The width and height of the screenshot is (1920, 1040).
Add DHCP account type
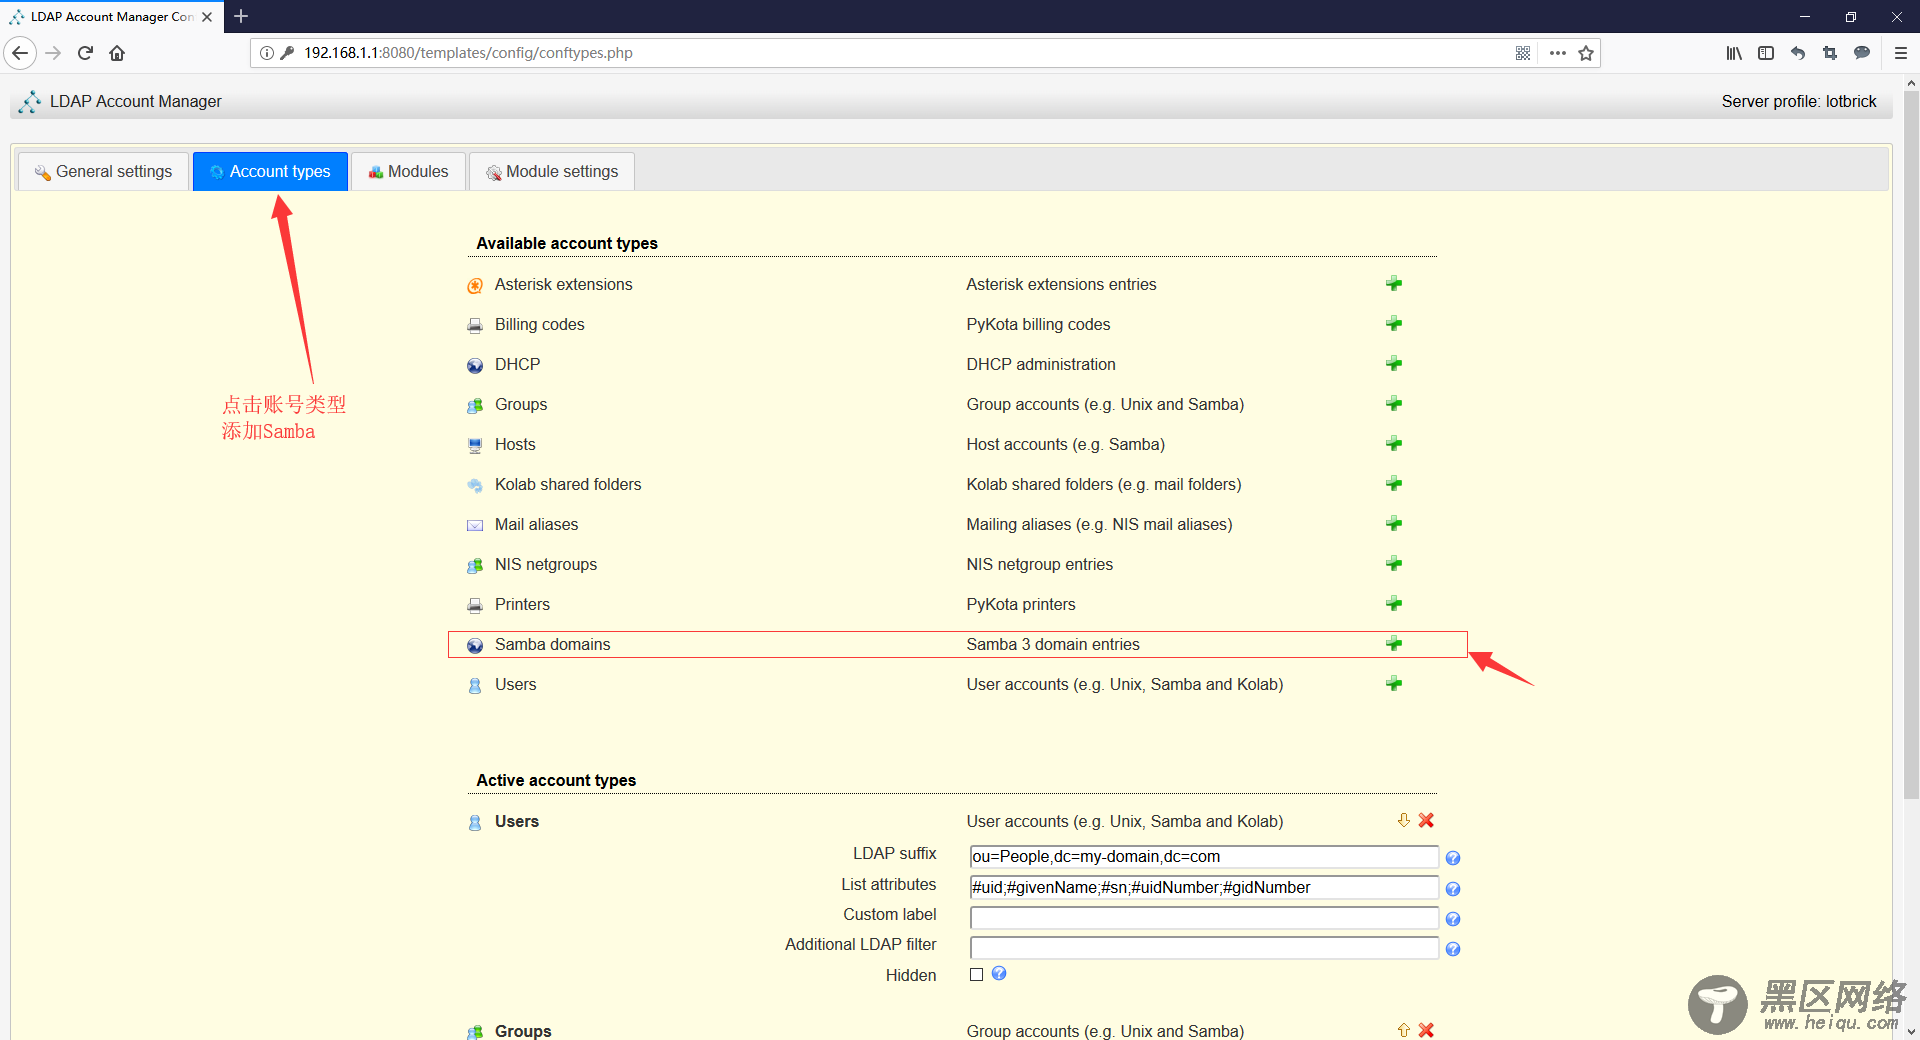tap(1394, 364)
